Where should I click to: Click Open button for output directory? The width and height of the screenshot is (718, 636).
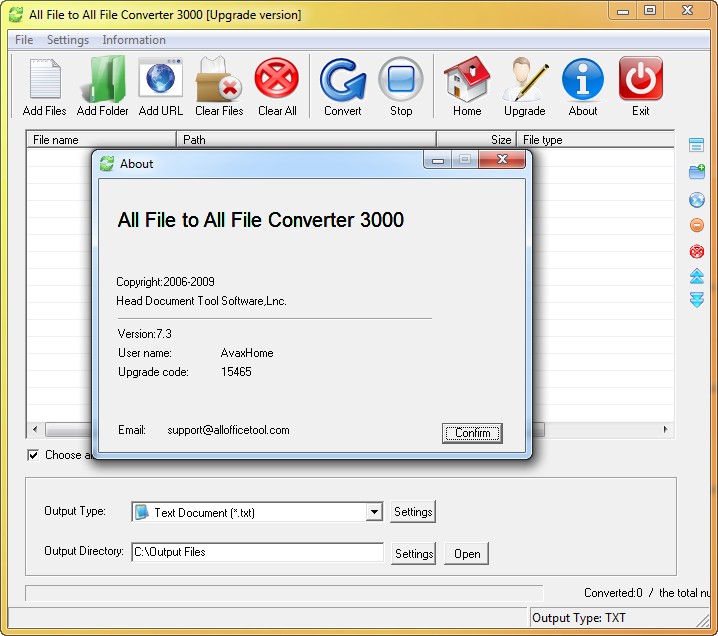[x=466, y=554]
